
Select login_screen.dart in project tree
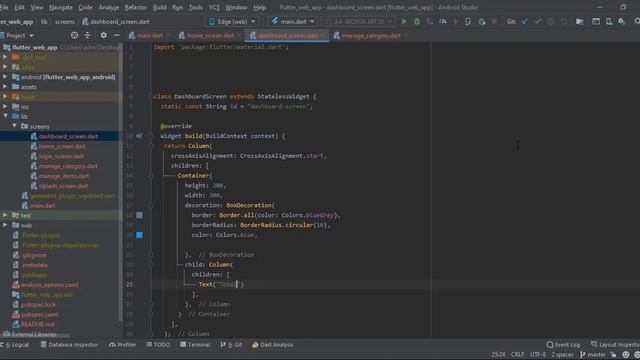point(61,156)
